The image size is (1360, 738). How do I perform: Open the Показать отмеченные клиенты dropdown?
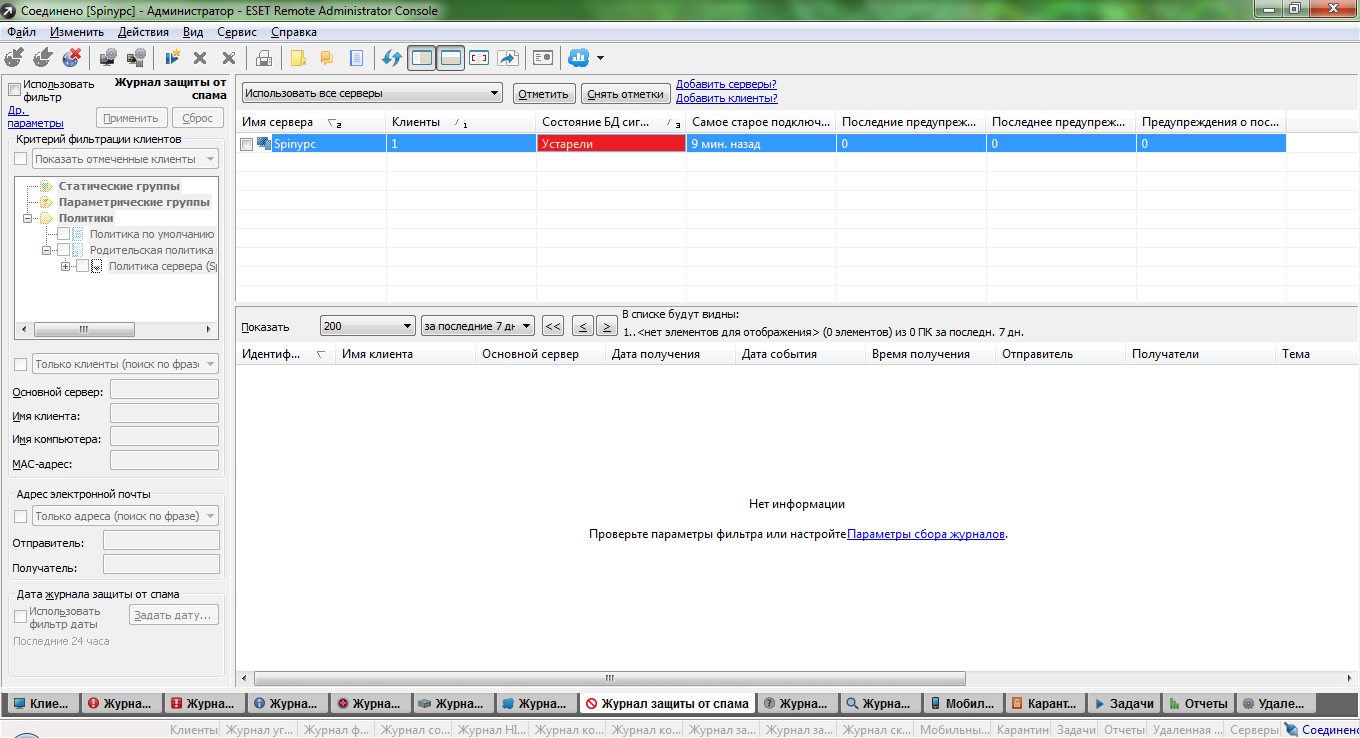point(125,159)
